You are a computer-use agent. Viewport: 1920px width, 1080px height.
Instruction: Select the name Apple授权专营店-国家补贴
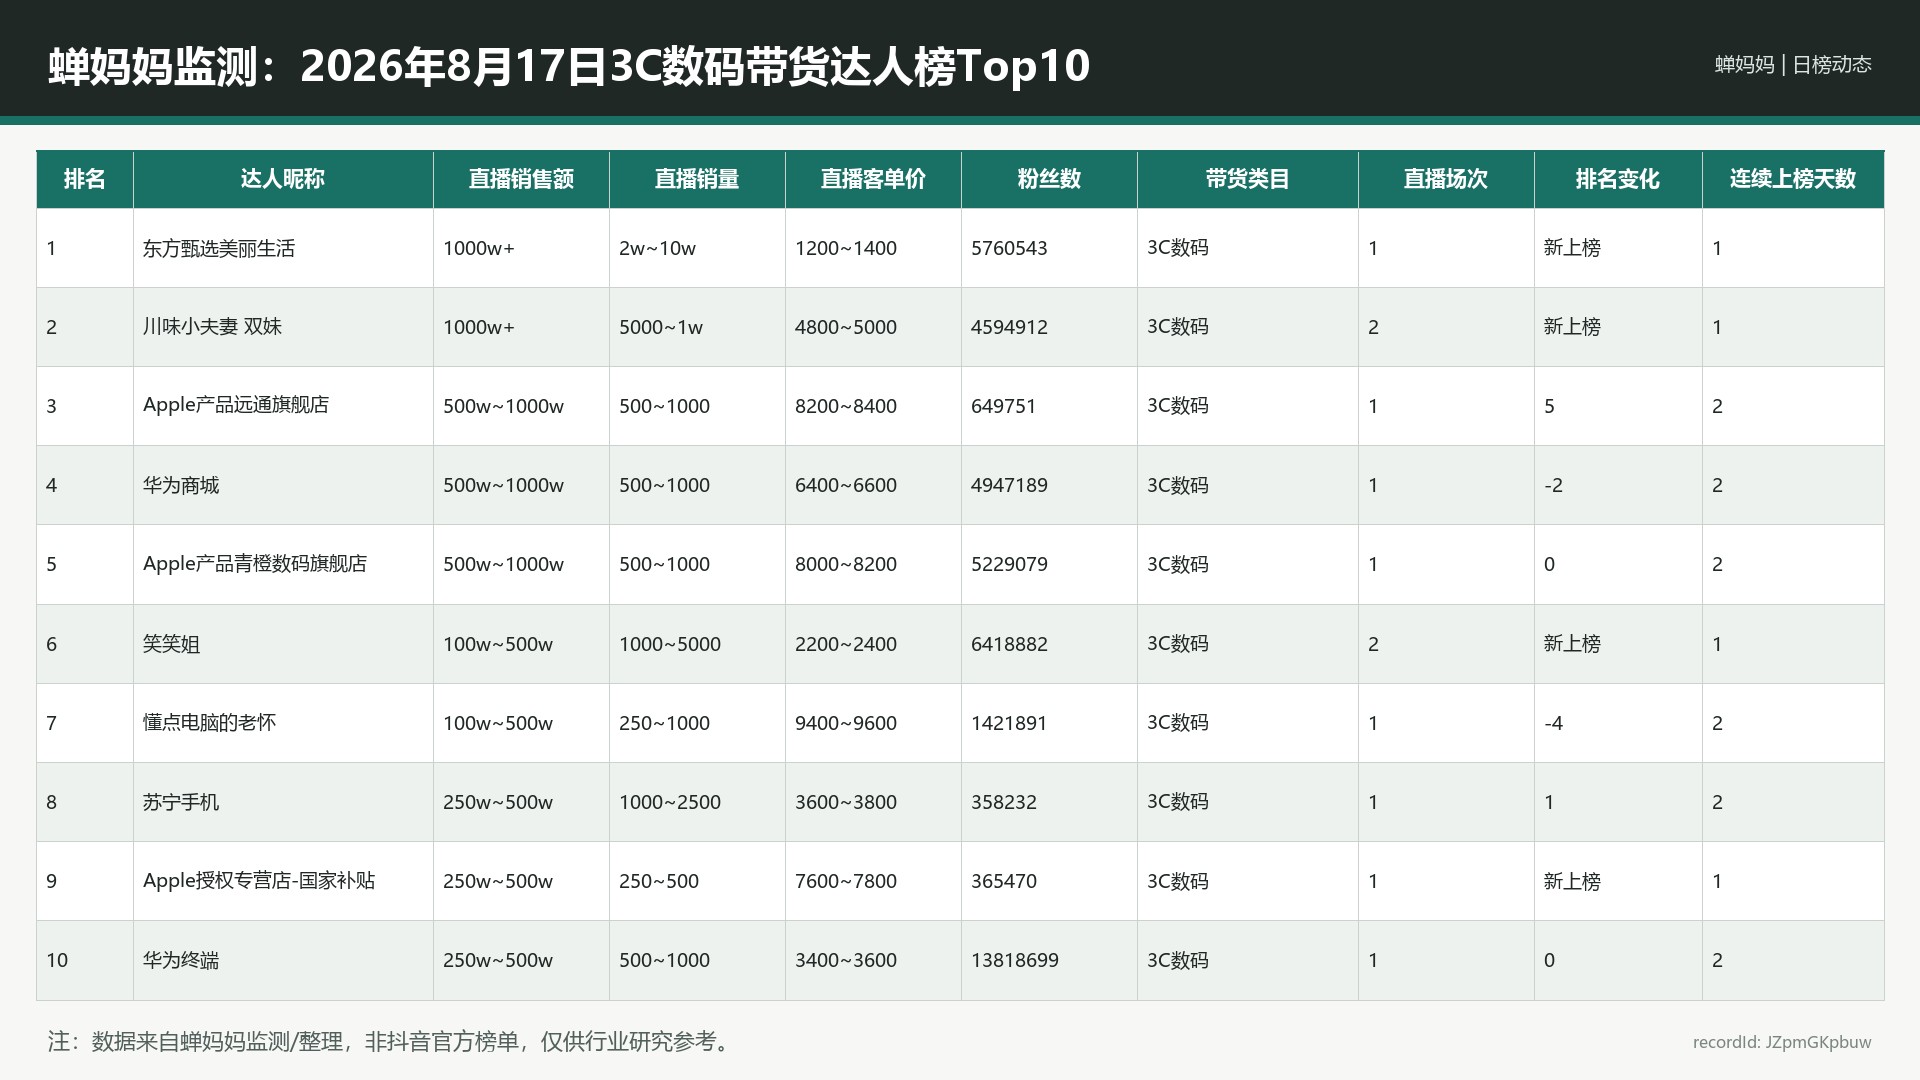click(259, 881)
